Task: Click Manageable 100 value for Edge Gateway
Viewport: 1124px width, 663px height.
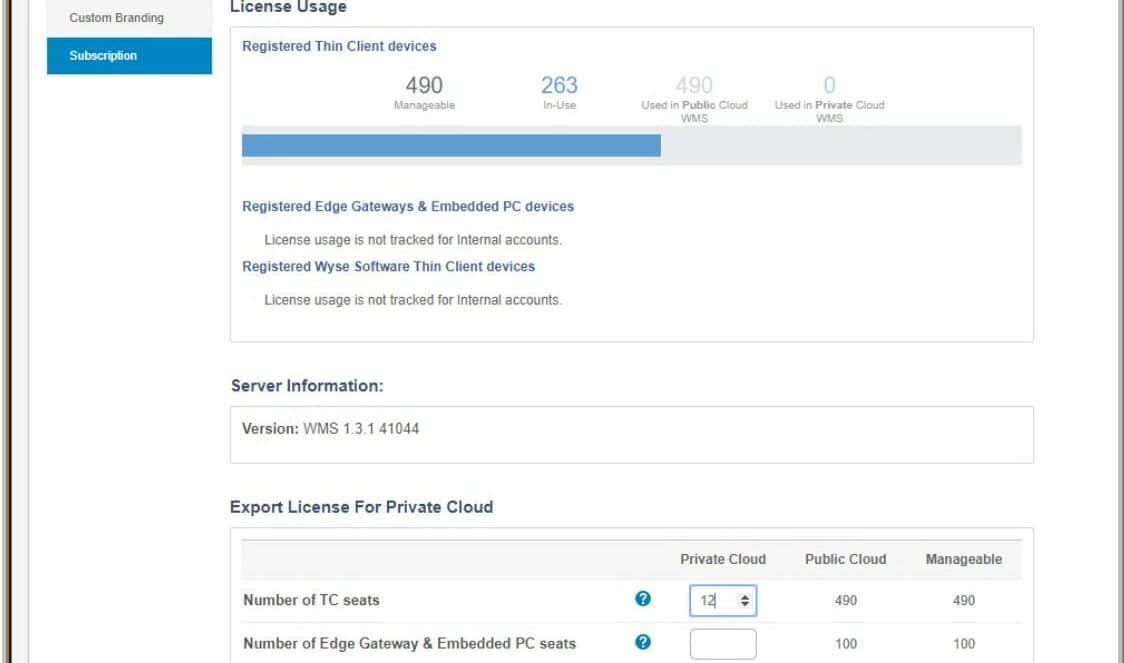Action: click(x=964, y=644)
